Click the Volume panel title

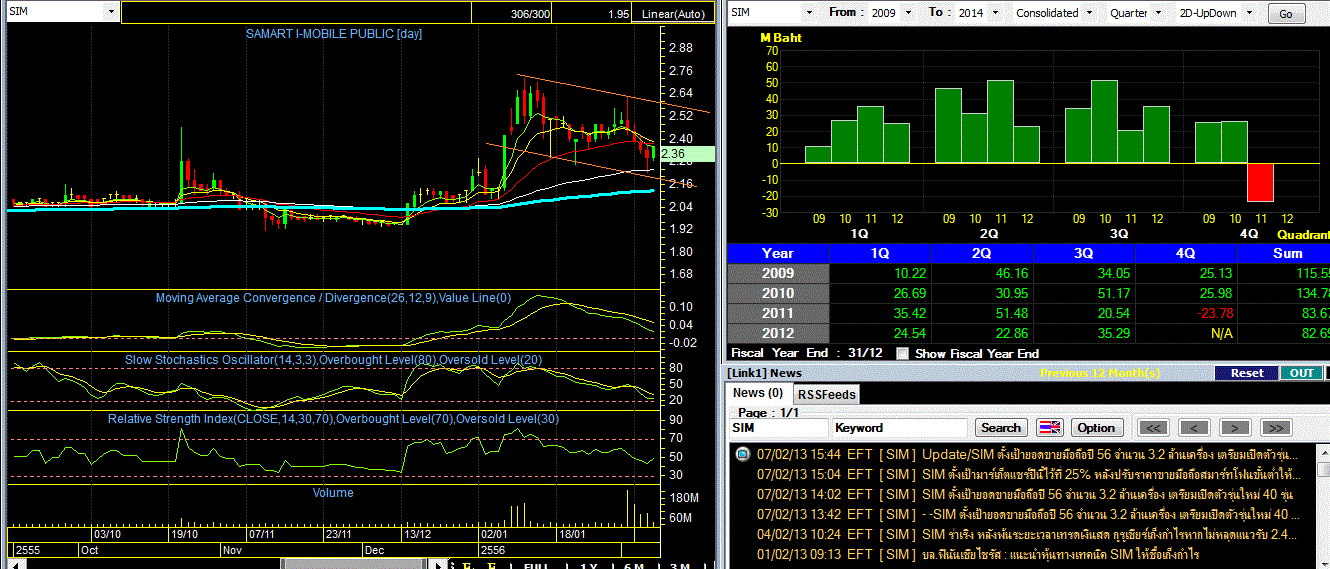click(x=333, y=493)
